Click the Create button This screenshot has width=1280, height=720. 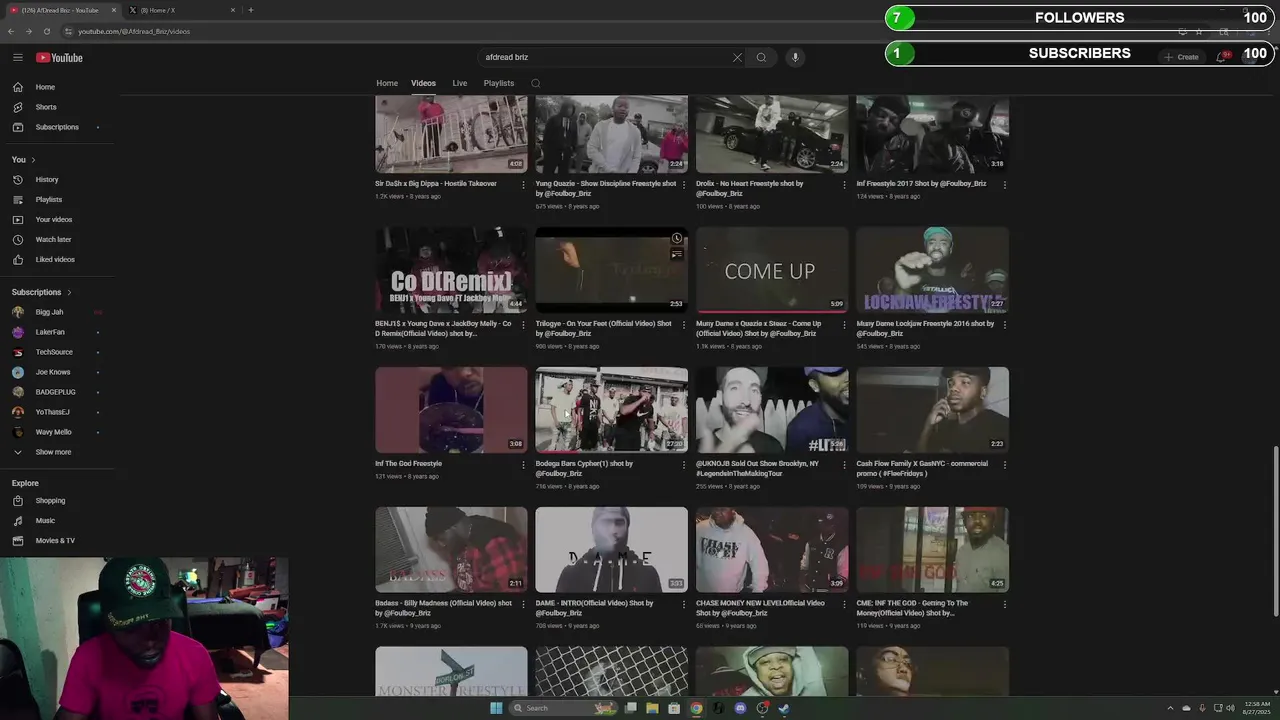[1181, 57]
